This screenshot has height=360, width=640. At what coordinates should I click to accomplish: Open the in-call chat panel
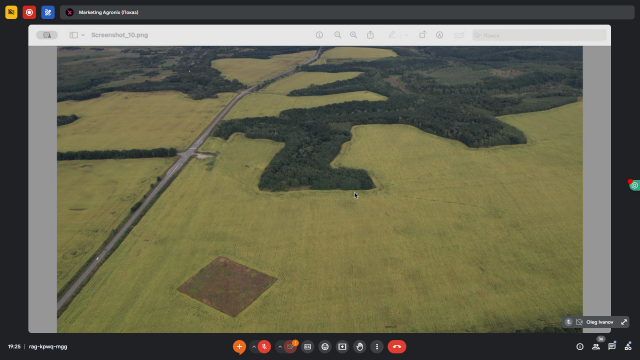pyautogui.click(x=611, y=347)
